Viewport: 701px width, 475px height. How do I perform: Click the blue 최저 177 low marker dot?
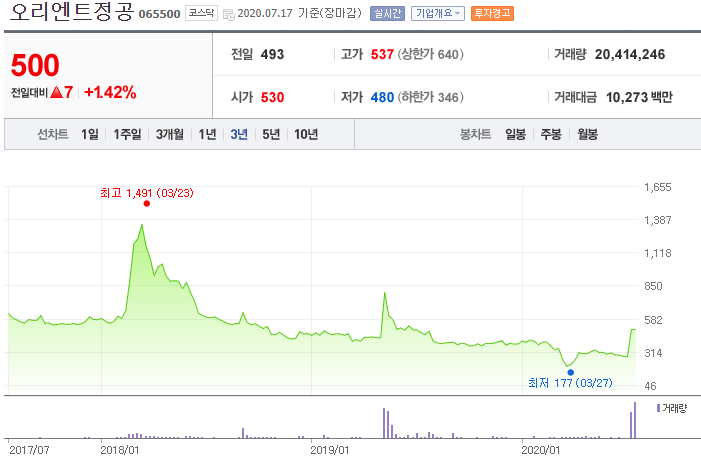(570, 372)
